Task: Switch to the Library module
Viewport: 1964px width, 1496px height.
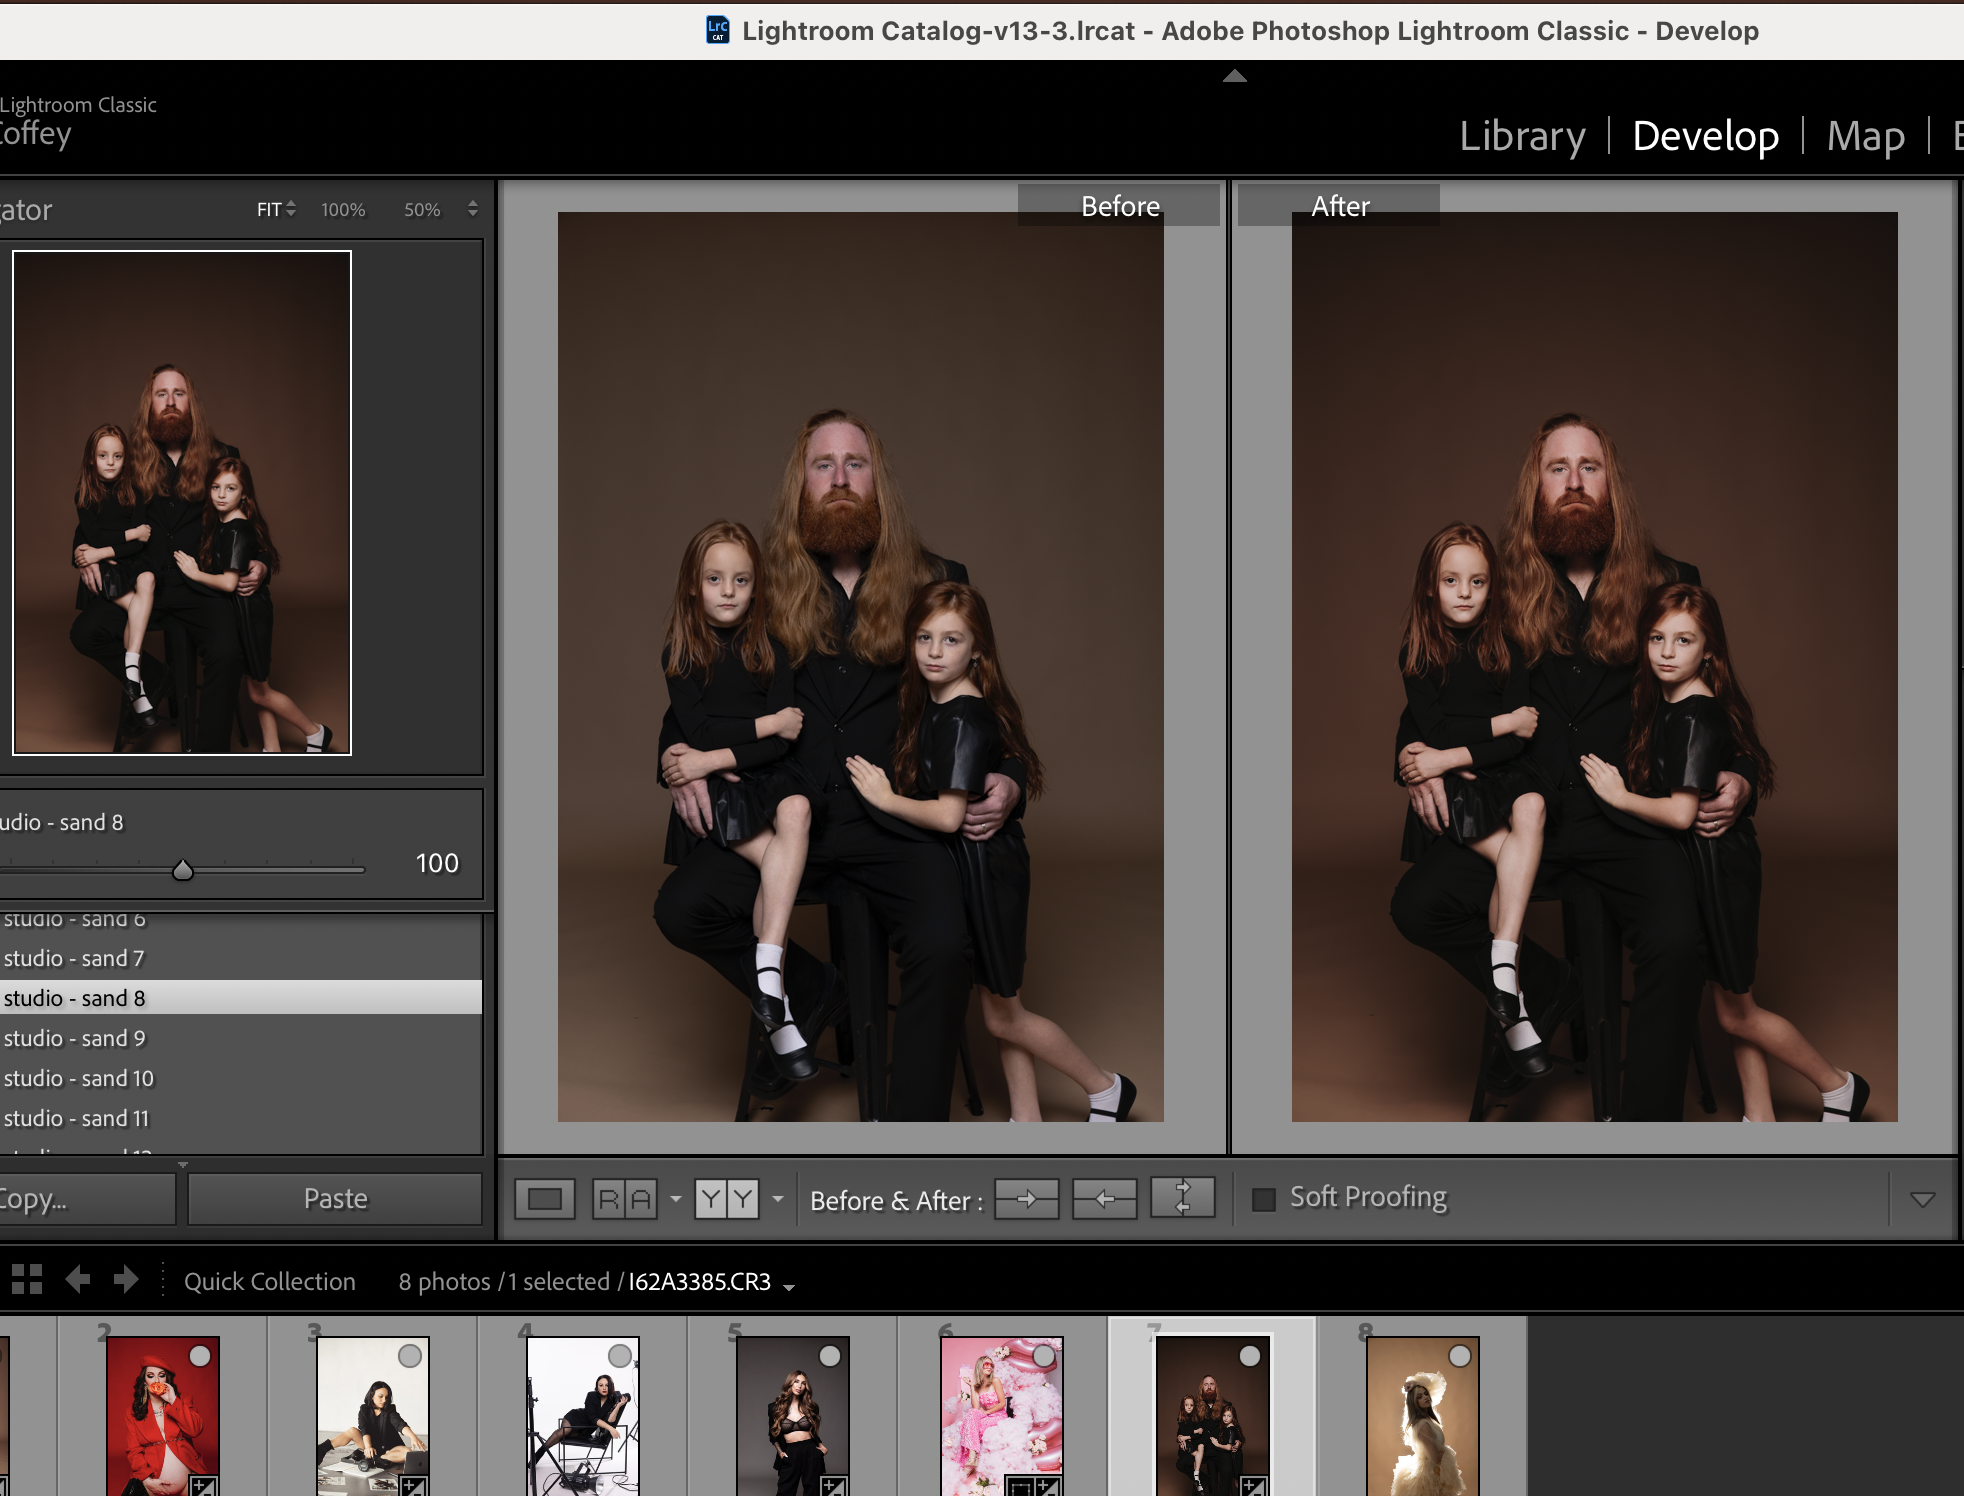Action: 1522,136
